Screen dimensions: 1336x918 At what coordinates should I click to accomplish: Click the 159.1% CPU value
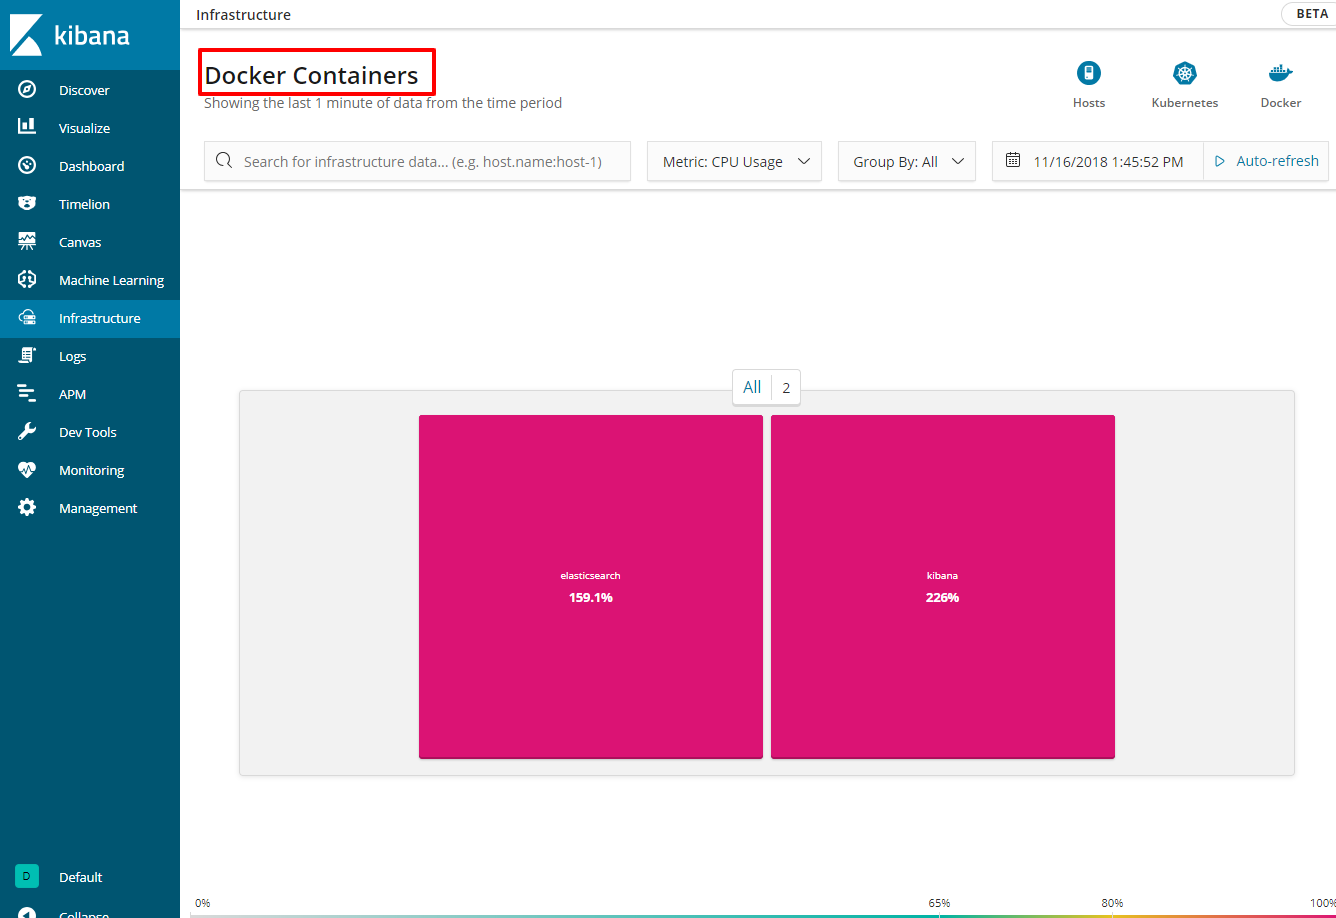(x=591, y=598)
